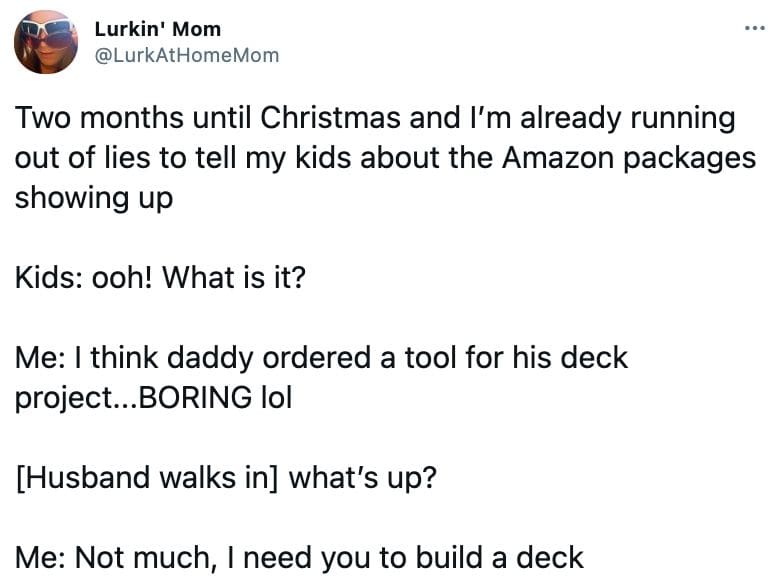Open the Lurkin' Mom display name link
This screenshot has height=582, width=780.
click(157, 29)
